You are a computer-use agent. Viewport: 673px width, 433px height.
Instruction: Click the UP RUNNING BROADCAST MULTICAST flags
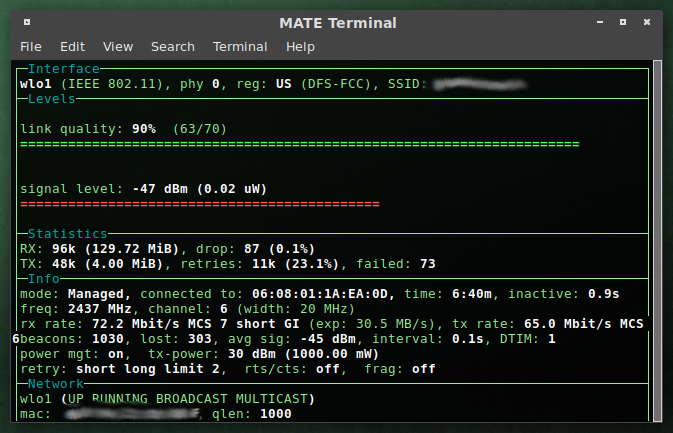click(188, 399)
